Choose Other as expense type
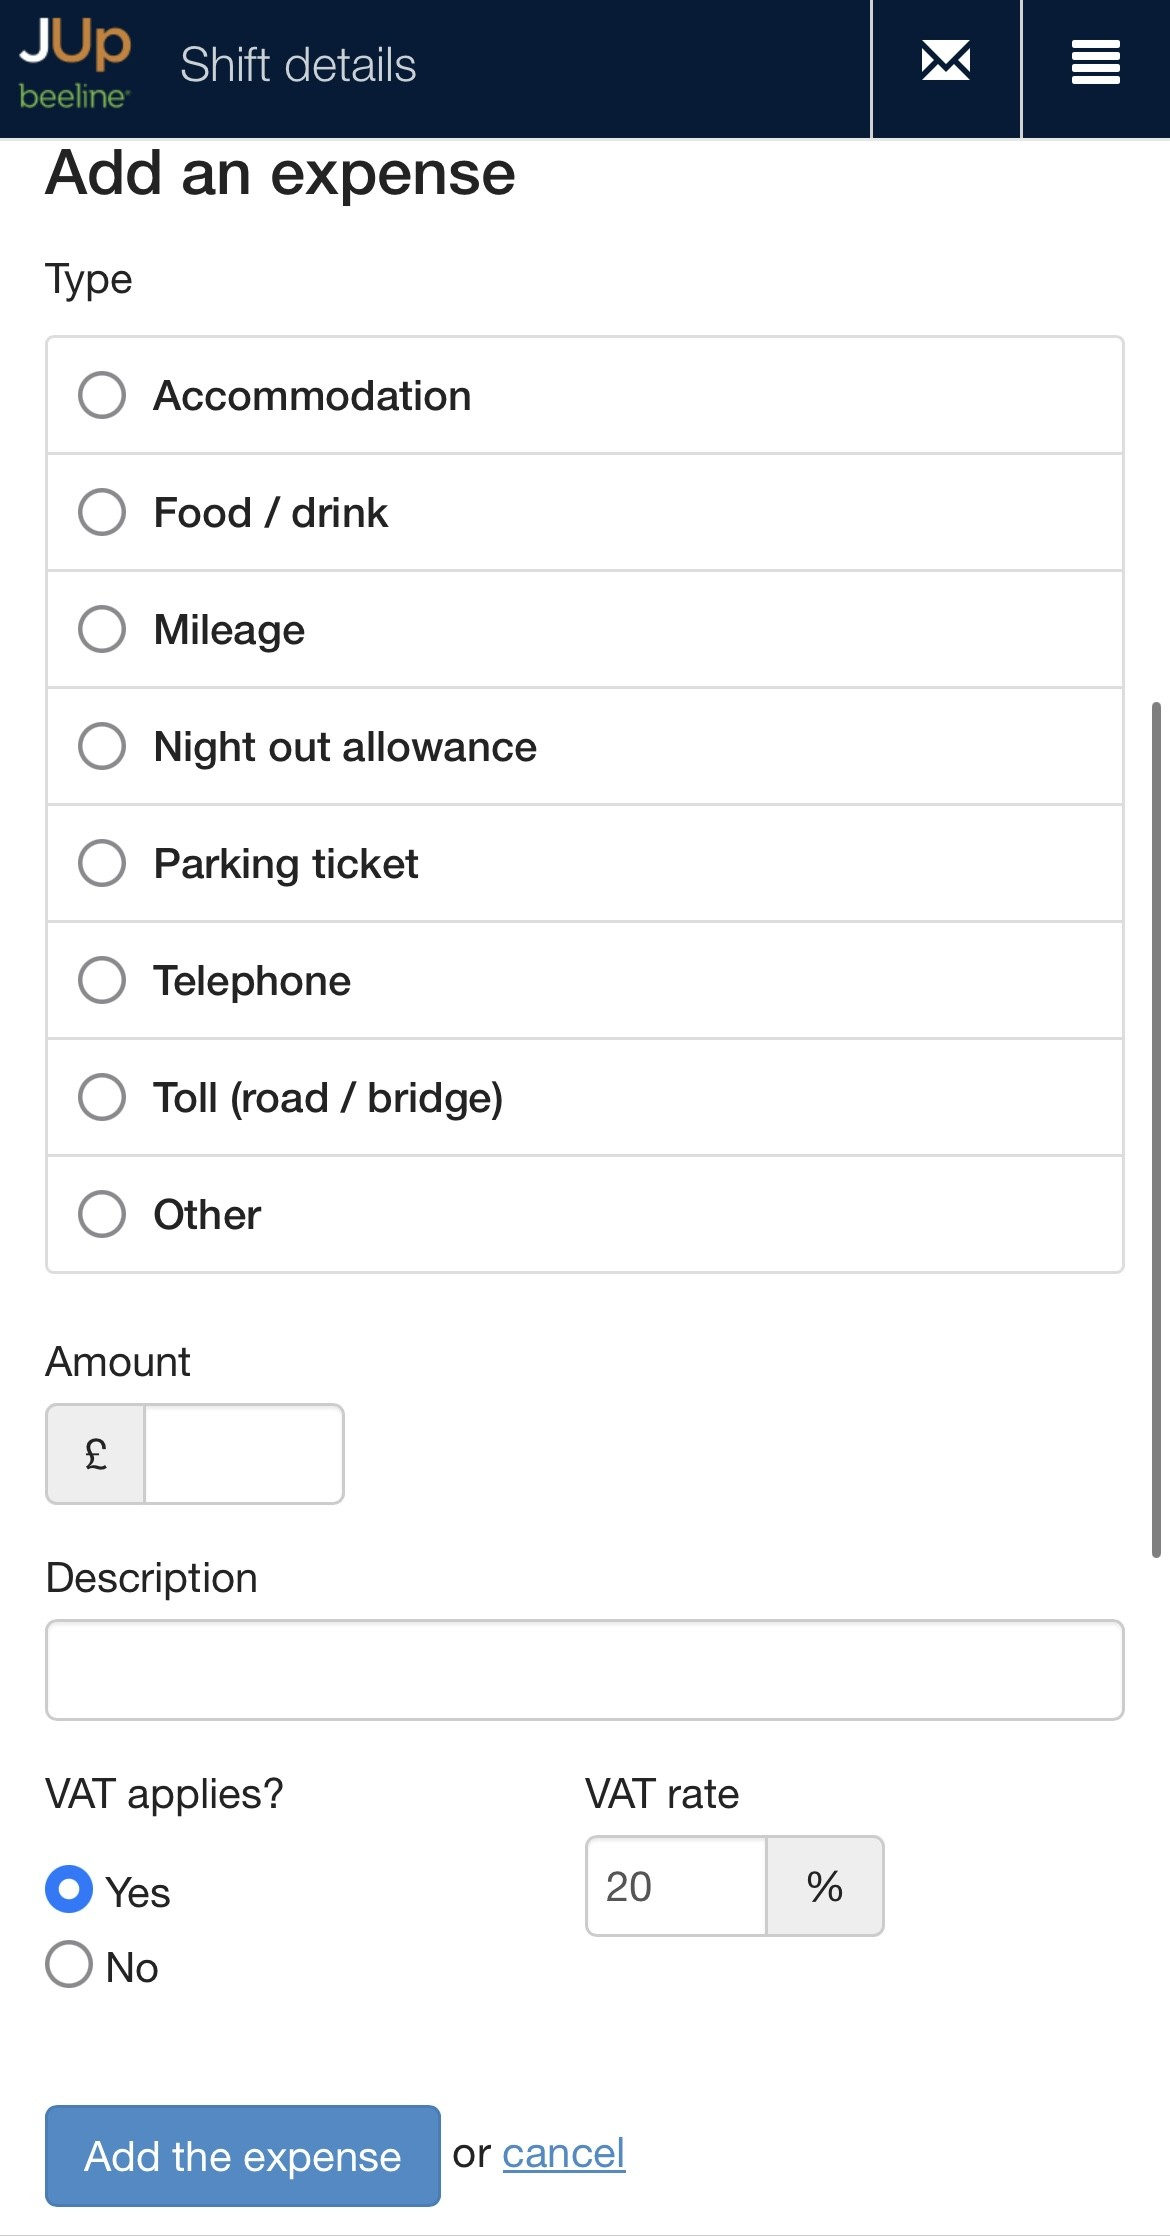Image resolution: width=1170 pixels, height=2237 pixels. pos(102,1215)
